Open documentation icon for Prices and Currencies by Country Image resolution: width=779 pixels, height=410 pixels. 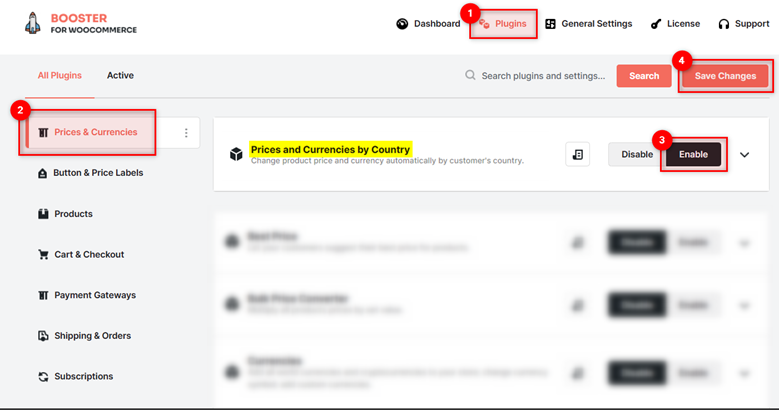[x=577, y=155]
